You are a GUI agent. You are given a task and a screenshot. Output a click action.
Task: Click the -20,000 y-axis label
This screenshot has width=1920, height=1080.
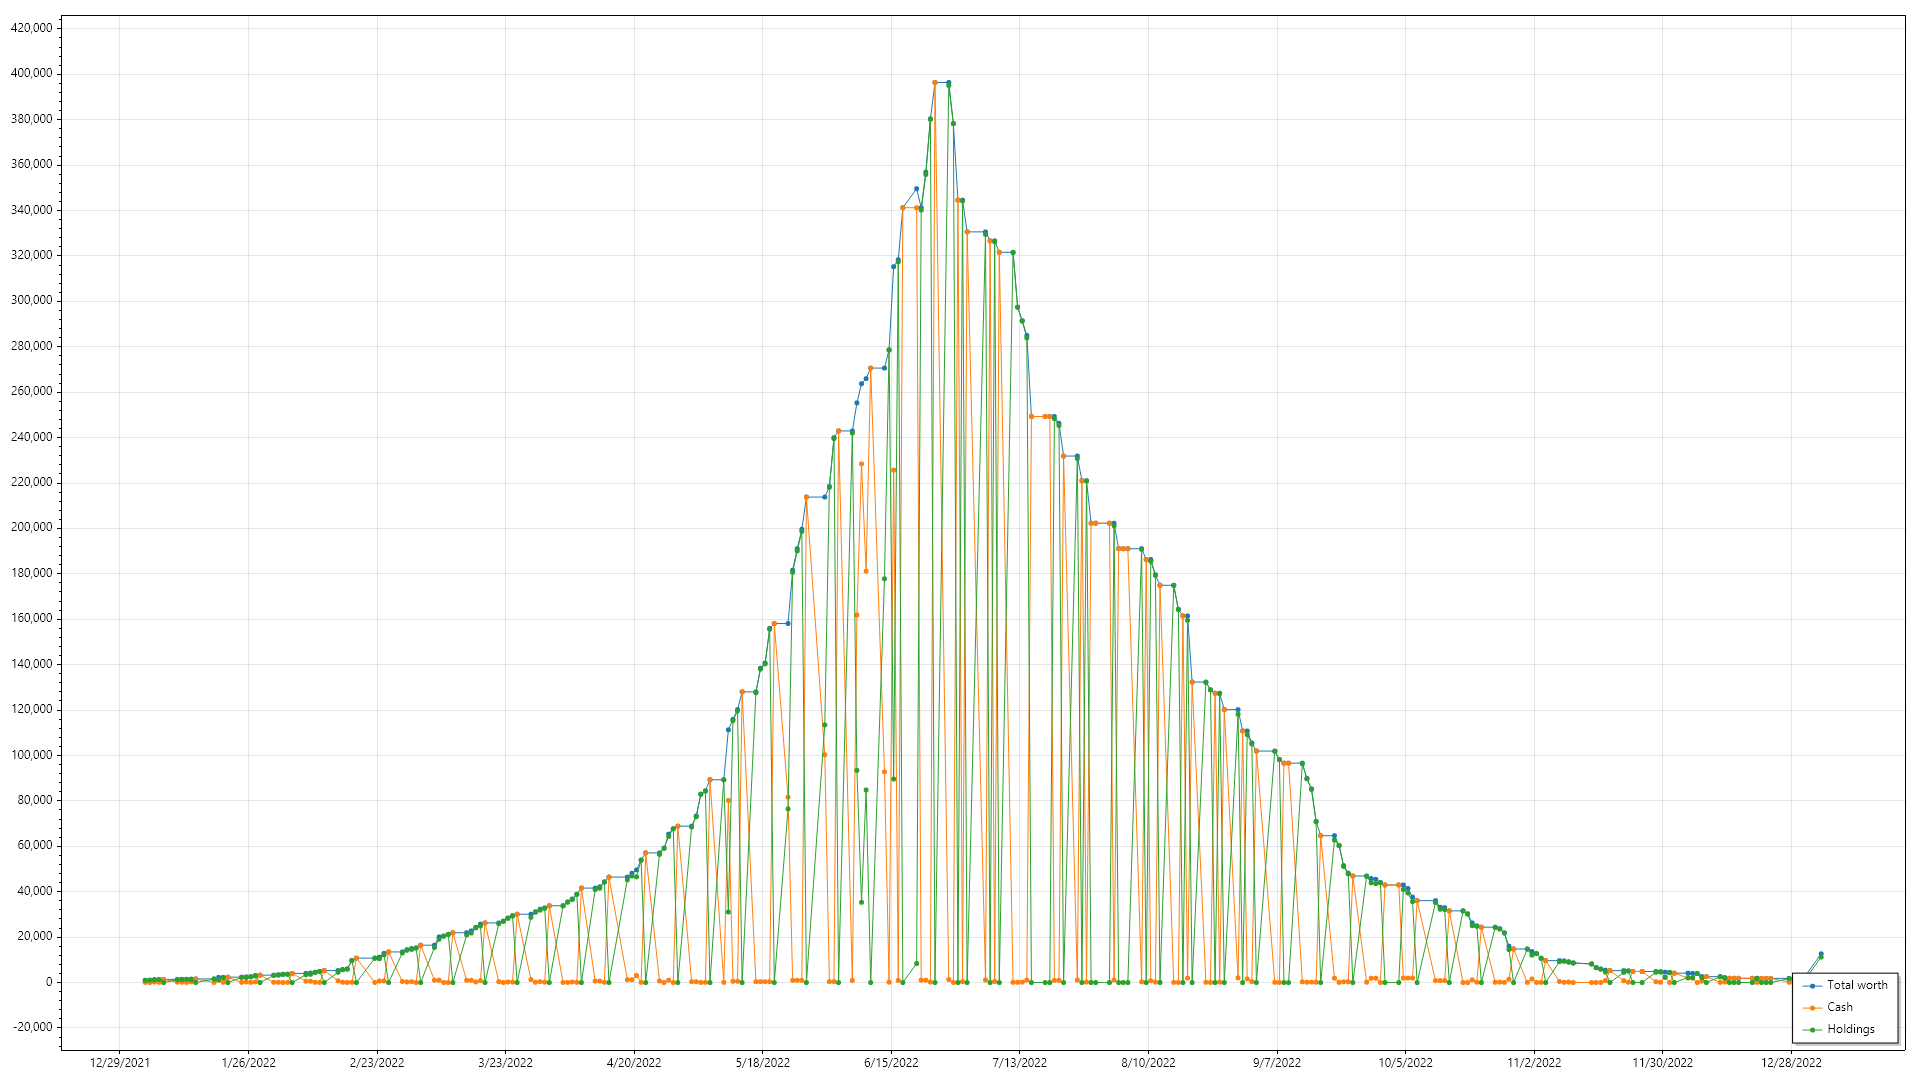(33, 1027)
